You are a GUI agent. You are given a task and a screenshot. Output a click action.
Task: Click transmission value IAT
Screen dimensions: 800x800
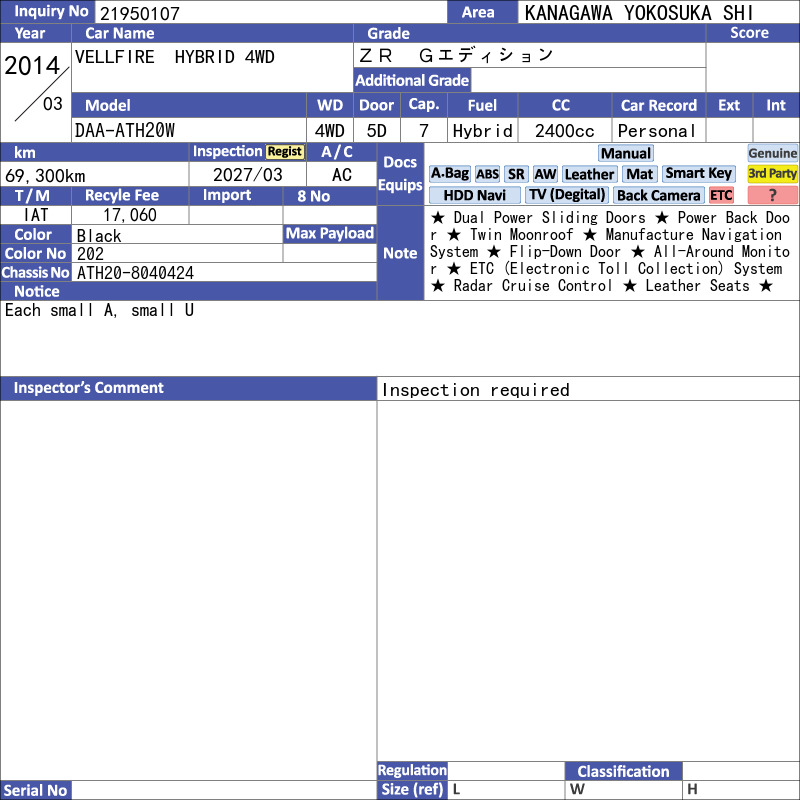point(36,215)
